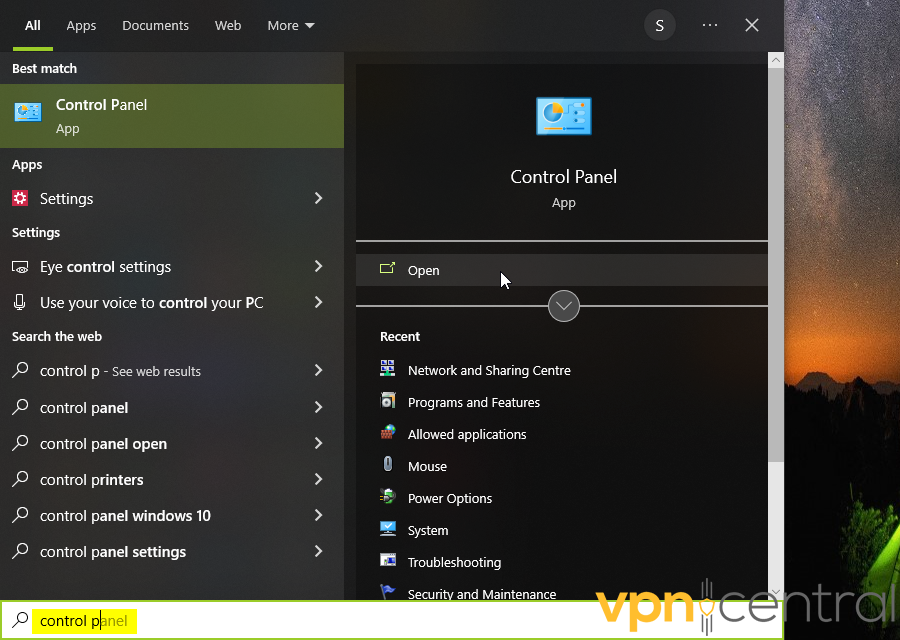Switch to the Apps tab

click(x=81, y=25)
